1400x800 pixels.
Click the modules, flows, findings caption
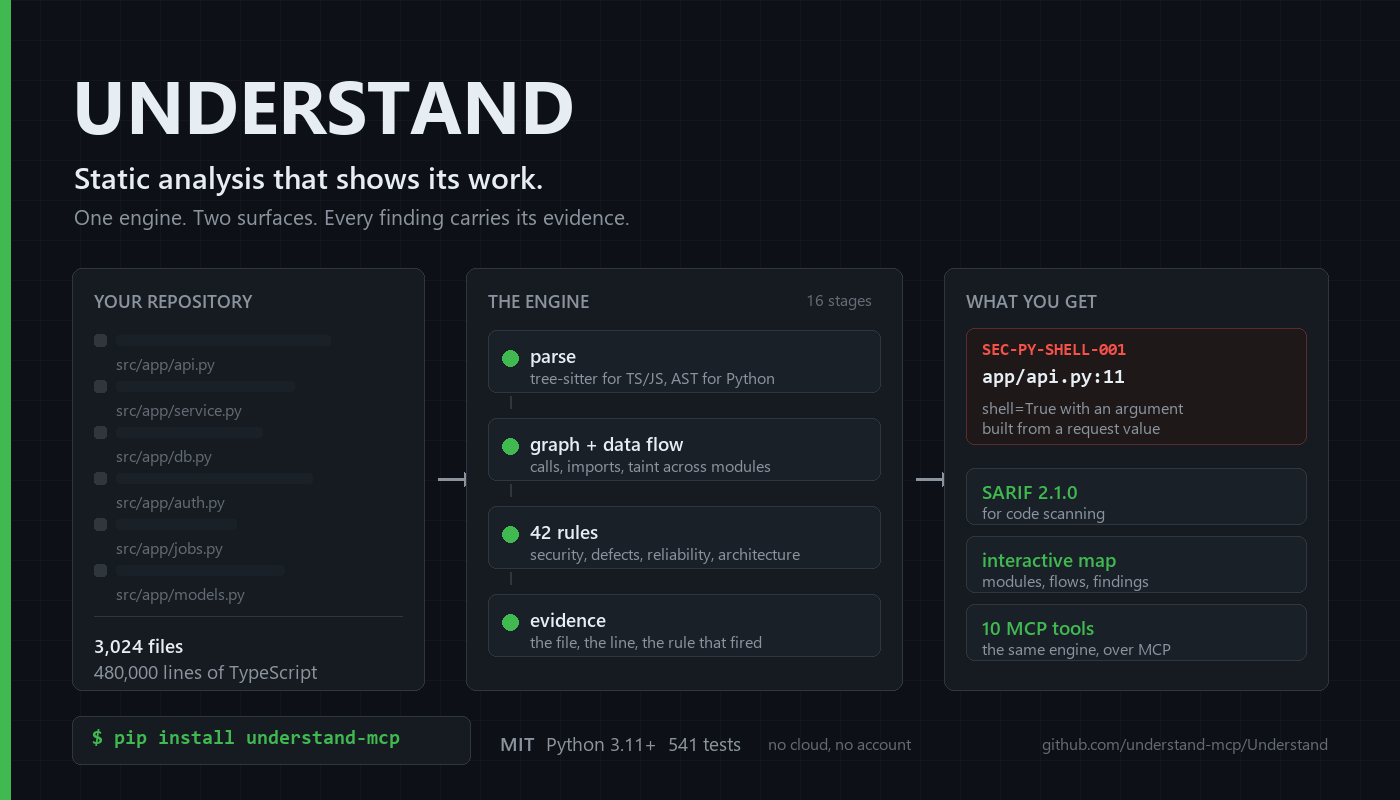point(1065,582)
